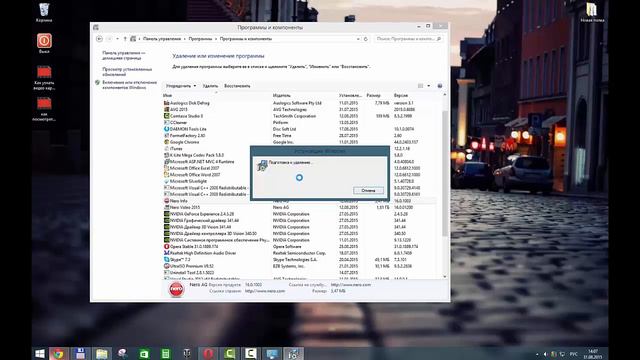Select the DAEMON Tools Lite icon
The image size is (640, 360).
pyautogui.click(x=167, y=129)
